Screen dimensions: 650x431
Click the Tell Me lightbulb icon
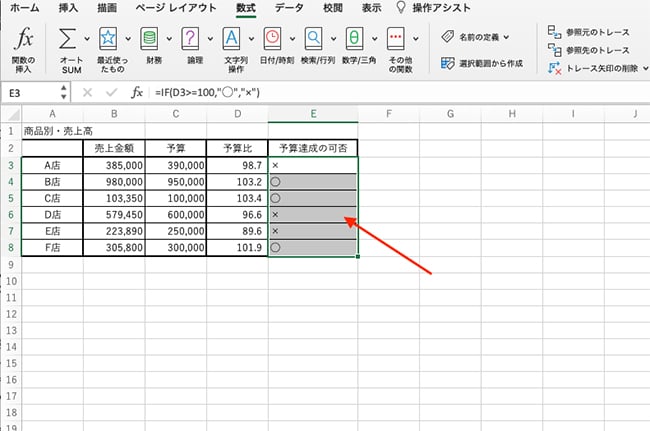(400, 7)
